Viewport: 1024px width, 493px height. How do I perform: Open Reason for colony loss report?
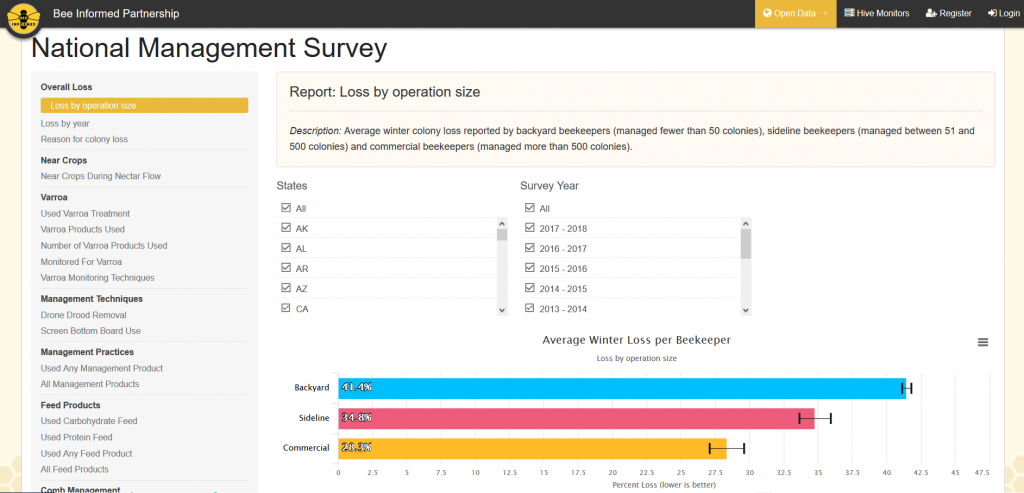tap(84, 139)
